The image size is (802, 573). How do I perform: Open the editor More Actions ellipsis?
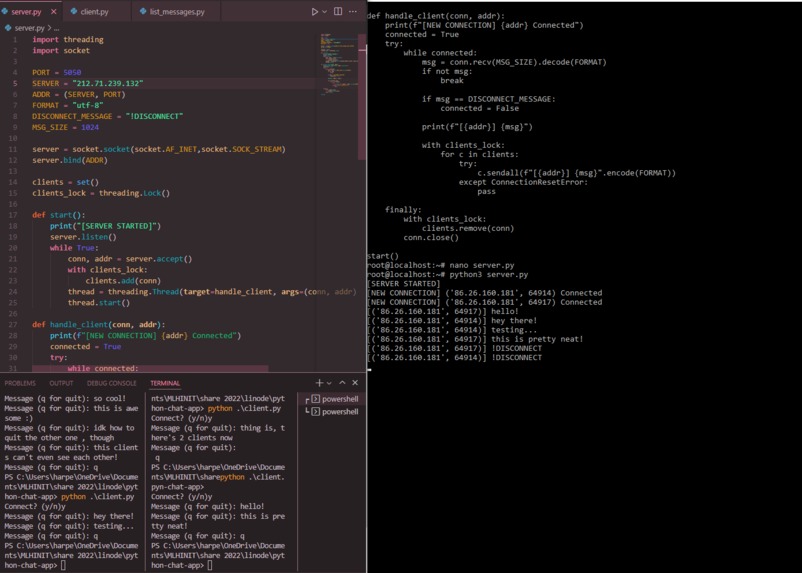[353, 11]
